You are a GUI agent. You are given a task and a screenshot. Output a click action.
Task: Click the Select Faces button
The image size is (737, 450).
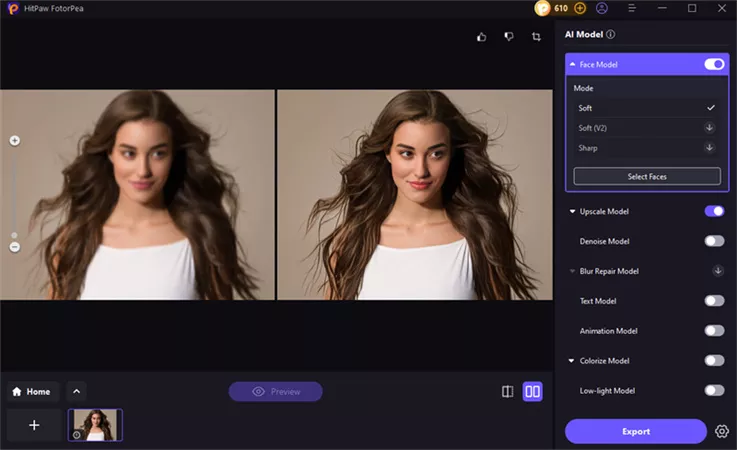tap(646, 176)
